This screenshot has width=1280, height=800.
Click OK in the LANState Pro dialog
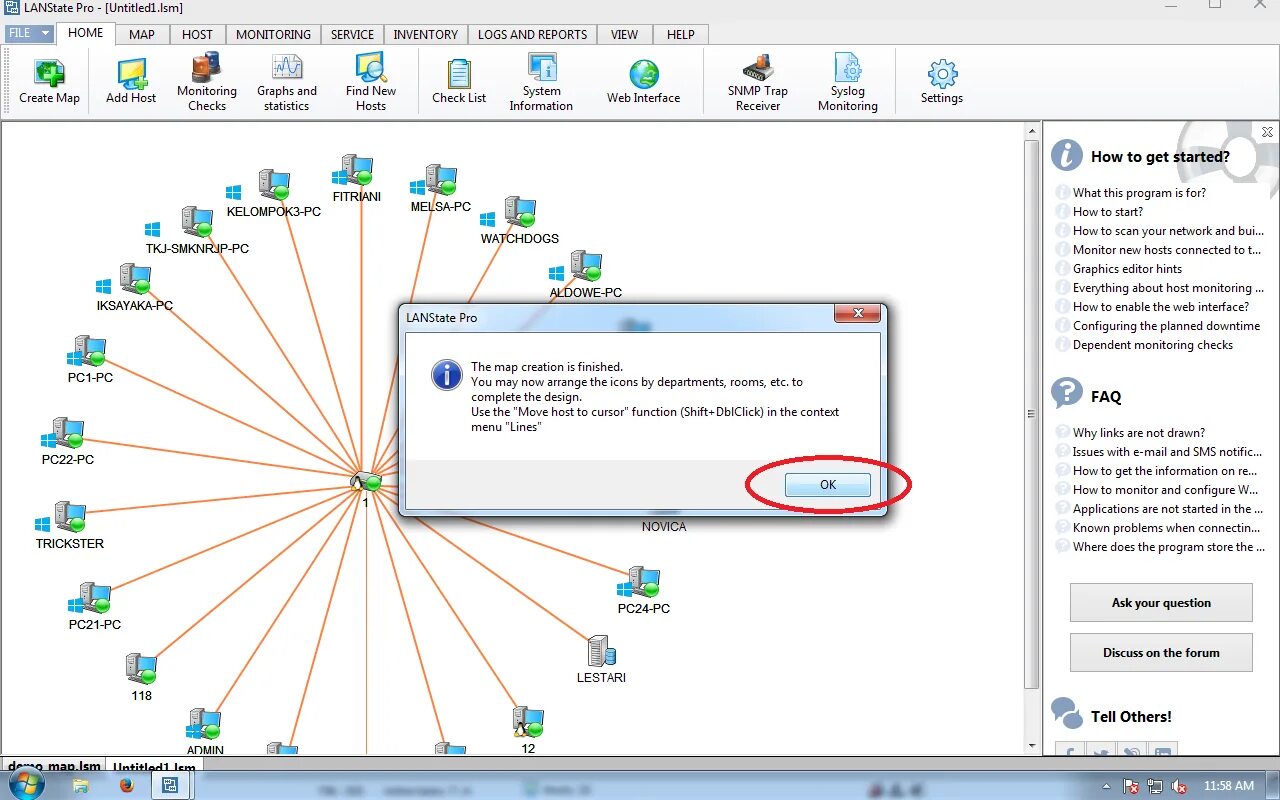point(828,485)
